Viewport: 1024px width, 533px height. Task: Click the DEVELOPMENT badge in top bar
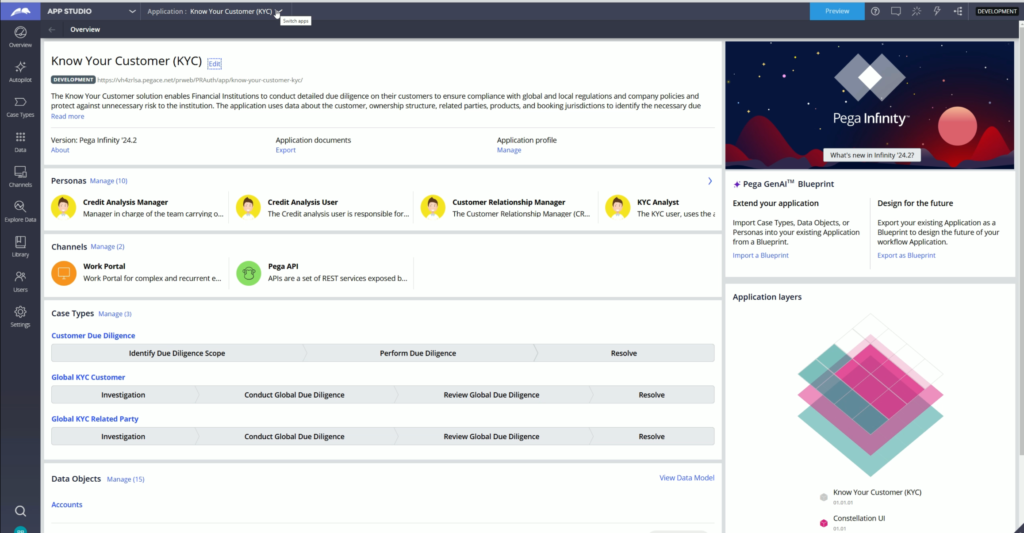click(997, 11)
